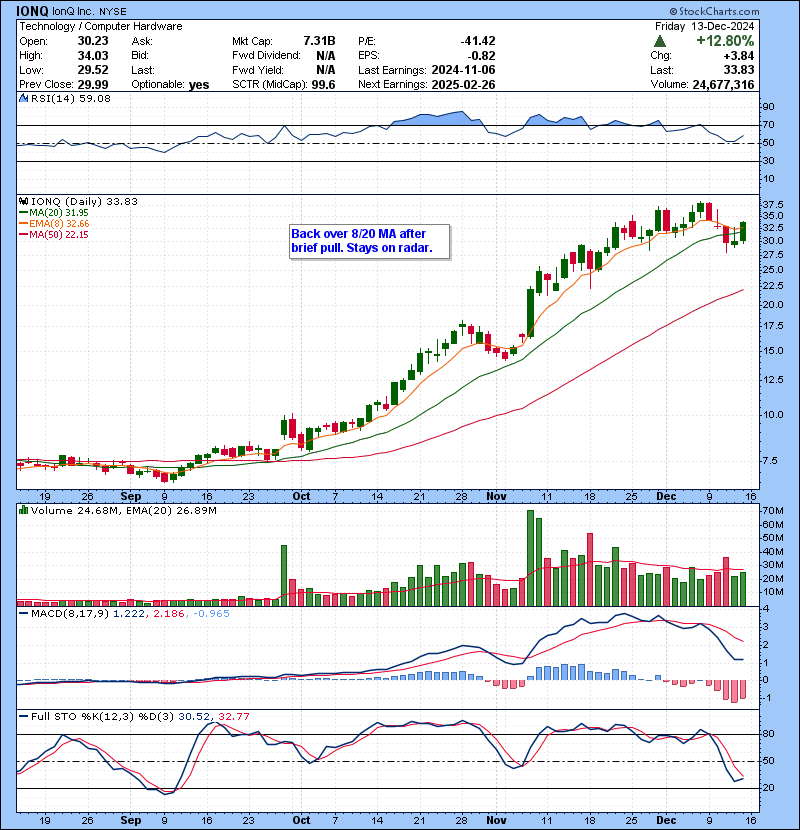
Task: Click the EMA(8) 32.66 legend entry
Action: 59,224
